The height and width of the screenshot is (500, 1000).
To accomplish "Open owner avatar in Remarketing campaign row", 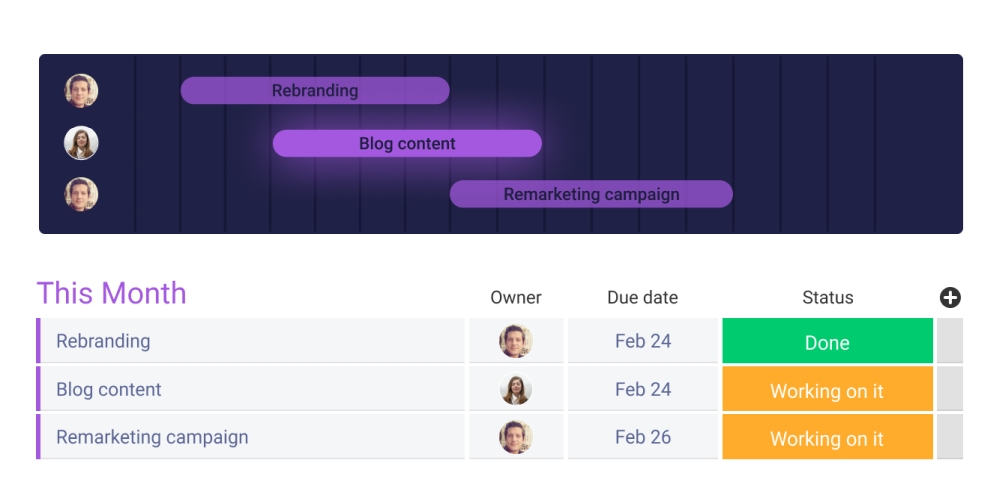I will pos(516,437).
